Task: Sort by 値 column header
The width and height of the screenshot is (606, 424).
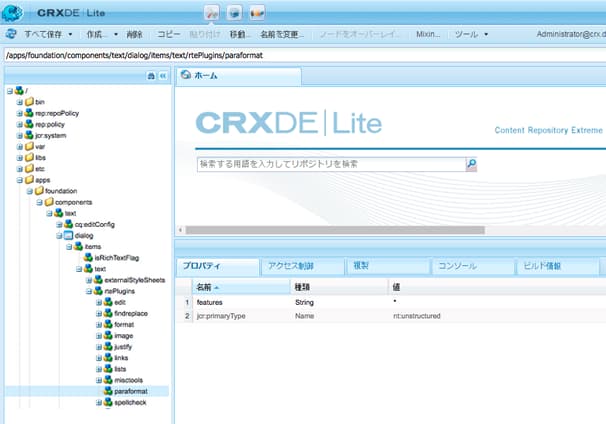Action: (497, 287)
